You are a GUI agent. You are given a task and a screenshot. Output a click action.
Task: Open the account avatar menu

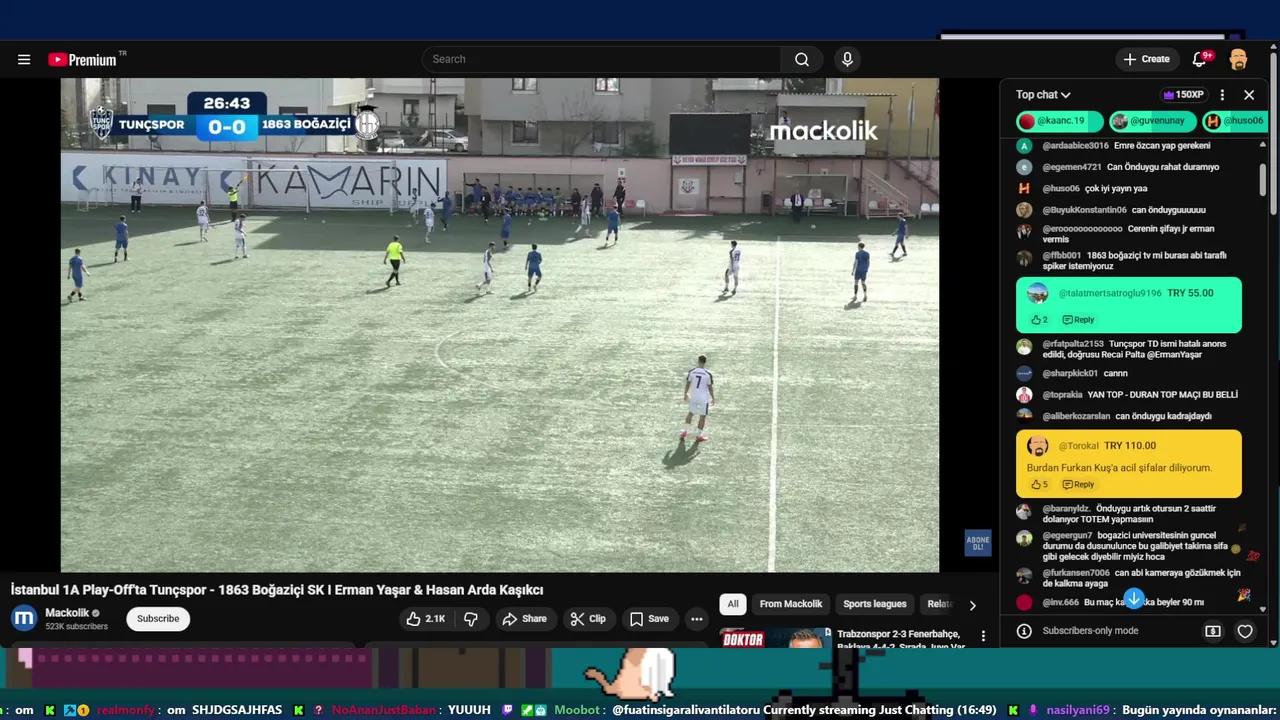pyautogui.click(x=1238, y=59)
